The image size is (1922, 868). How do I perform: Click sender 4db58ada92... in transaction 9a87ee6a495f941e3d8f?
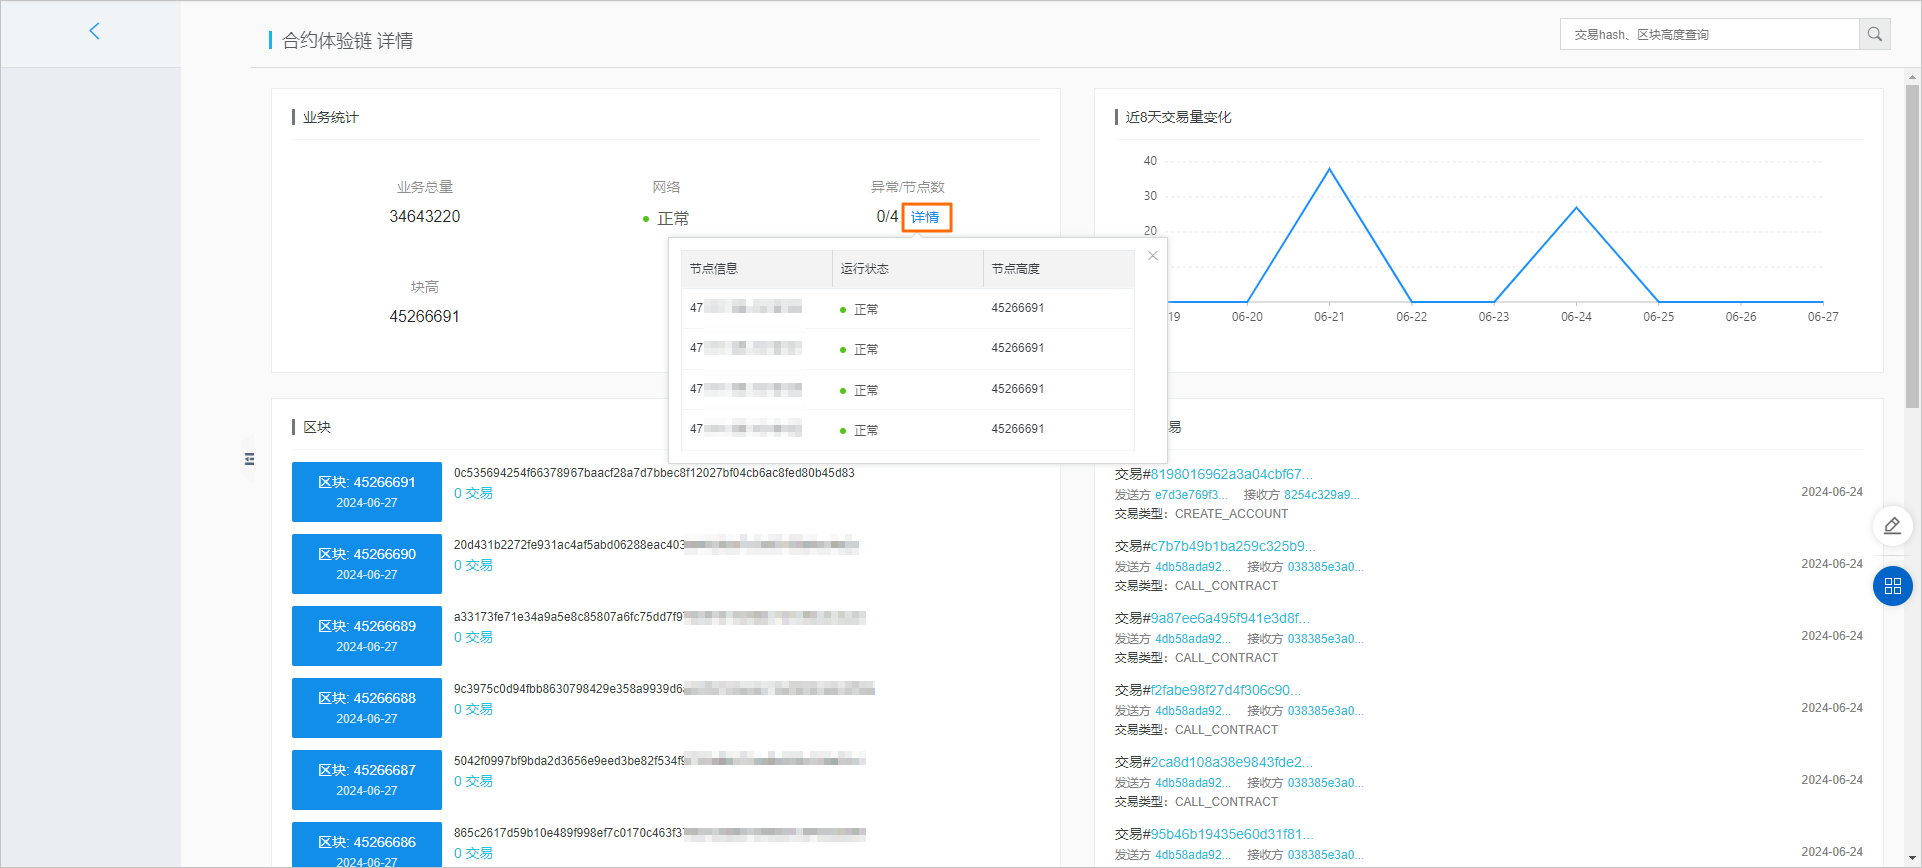click(1193, 639)
